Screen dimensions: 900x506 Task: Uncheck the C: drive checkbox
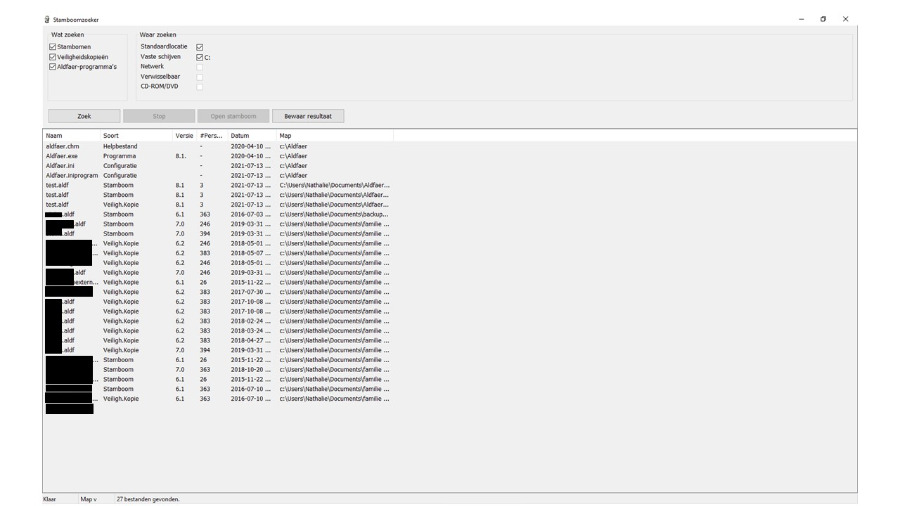tap(200, 57)
